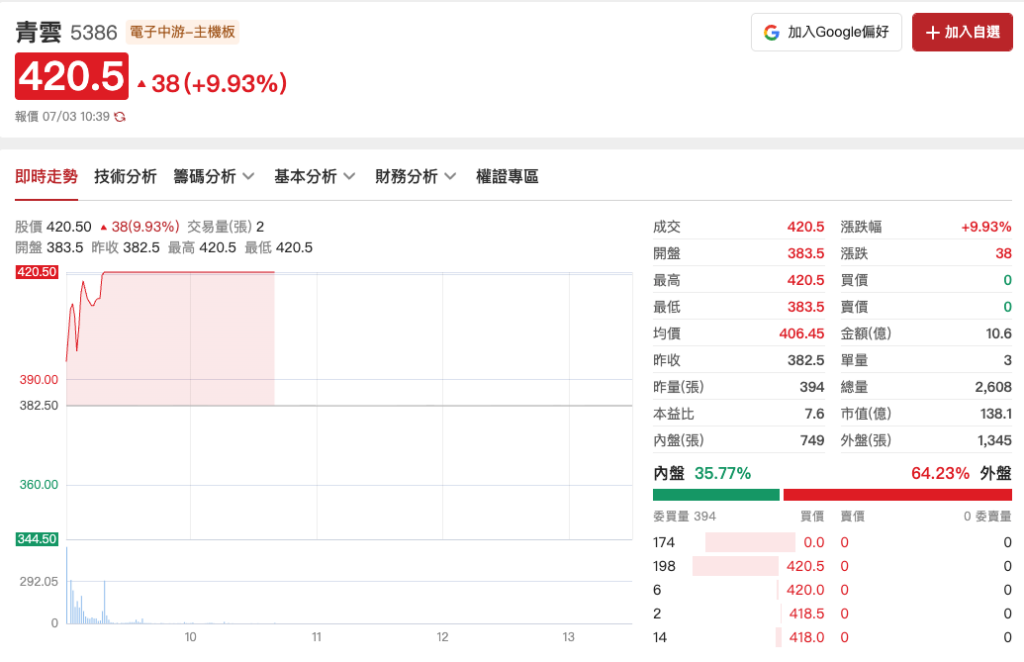The width and height of the screenshot is (1024, 662).
Task: Click the 64.23% 外盤 value
Action: tap(940, 473)
